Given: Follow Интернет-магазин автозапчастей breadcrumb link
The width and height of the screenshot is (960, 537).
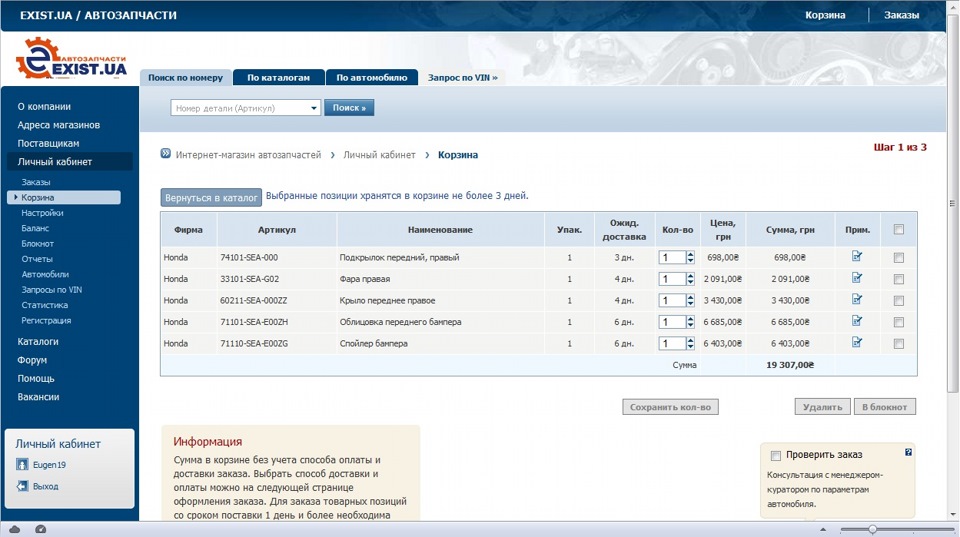Looking at the screenshot, I should pos(248,155).
